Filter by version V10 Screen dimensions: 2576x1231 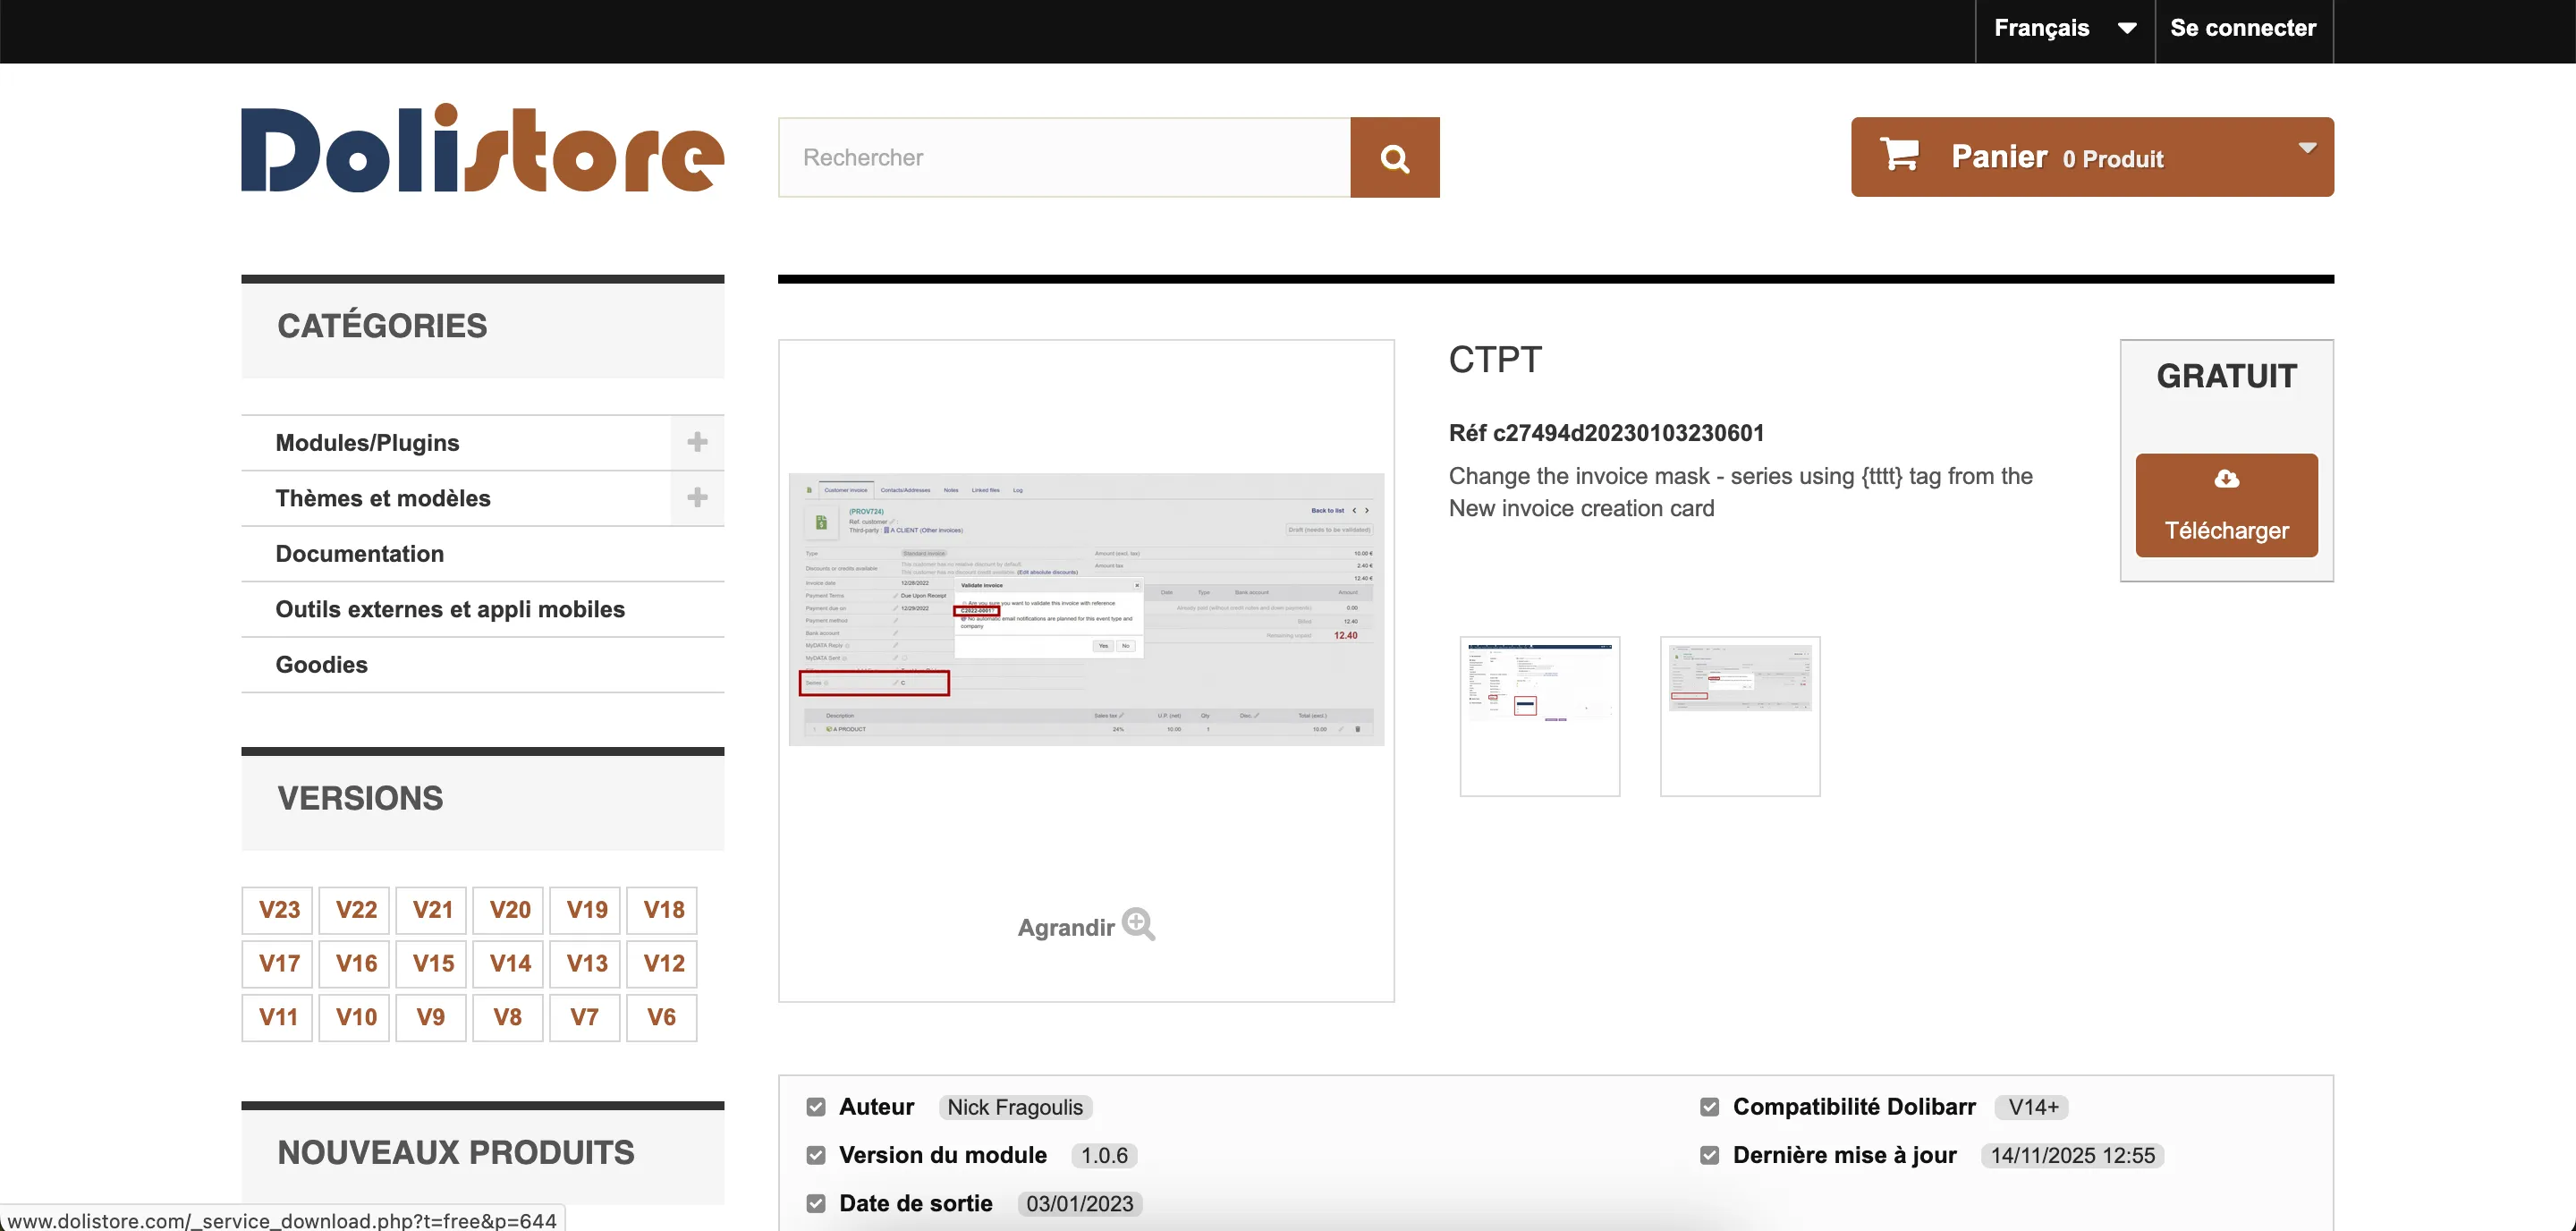[x=355, y=1018]
